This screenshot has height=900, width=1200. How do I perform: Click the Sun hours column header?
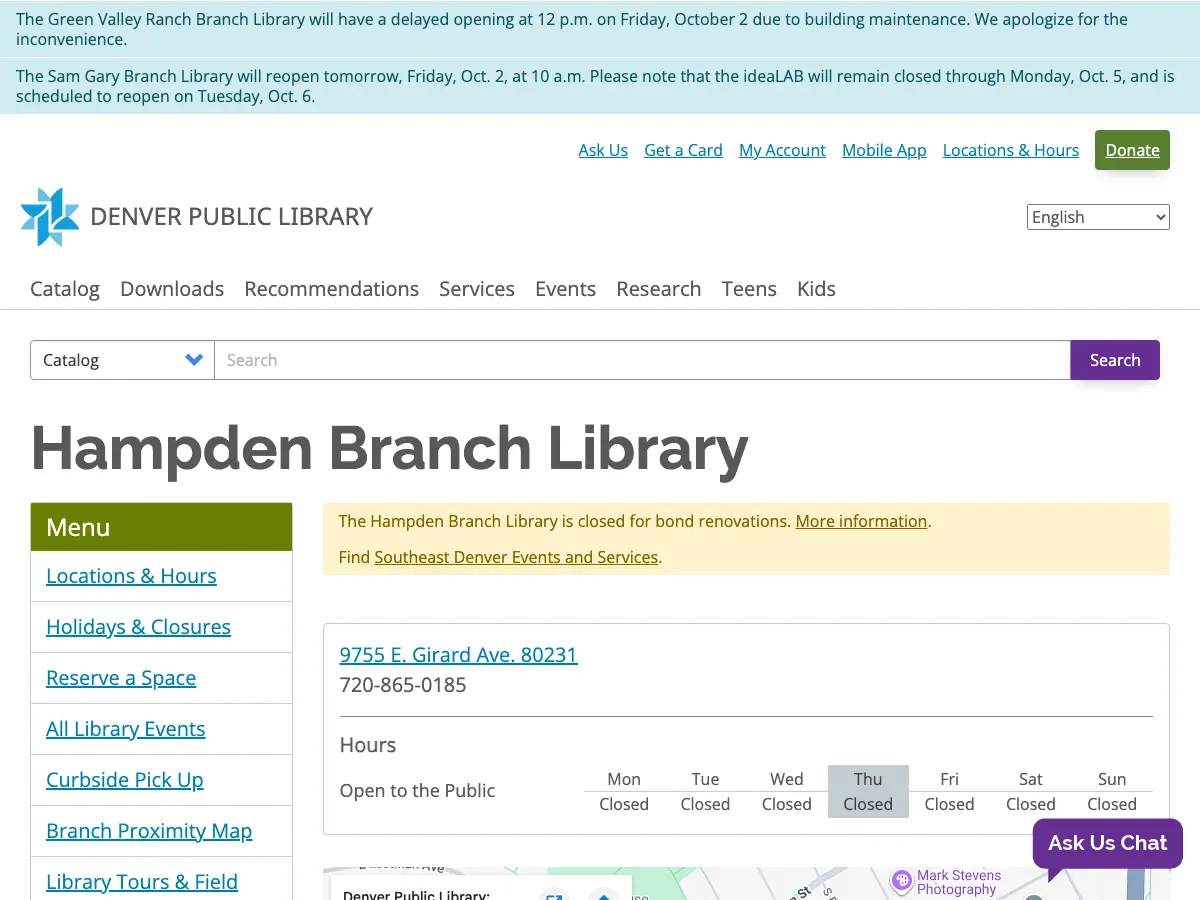point(1112,779)
